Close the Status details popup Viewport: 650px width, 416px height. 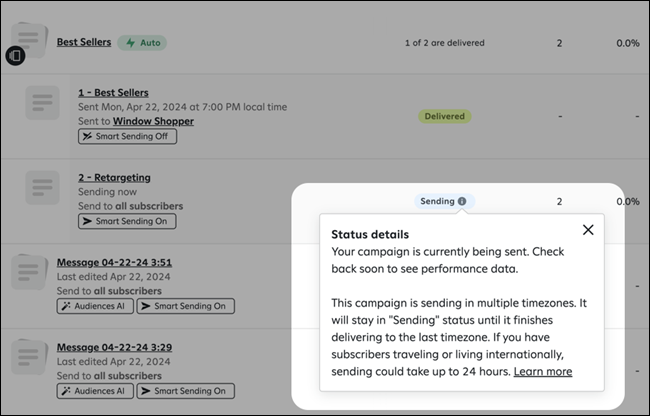pyautogui.click(x=588, y=230)
